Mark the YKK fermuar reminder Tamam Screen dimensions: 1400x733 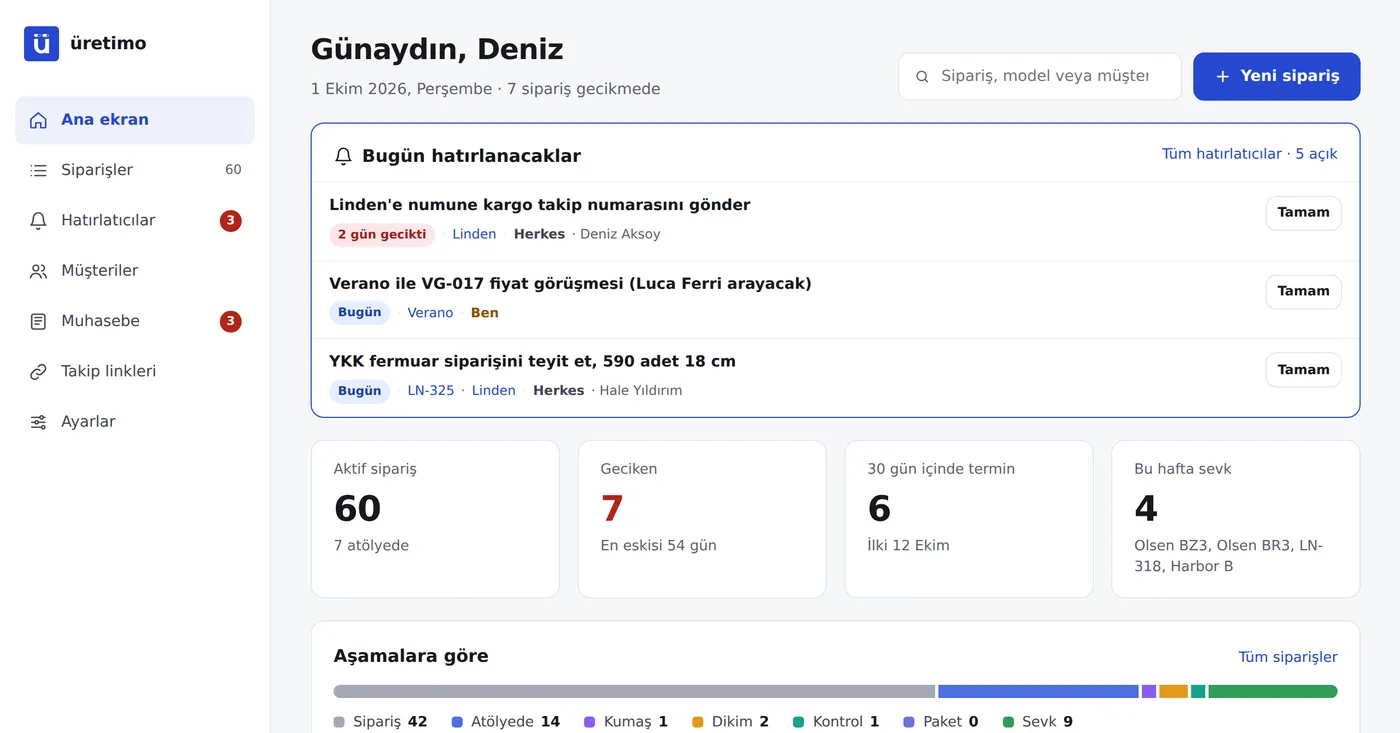(x=1304, y=370)
